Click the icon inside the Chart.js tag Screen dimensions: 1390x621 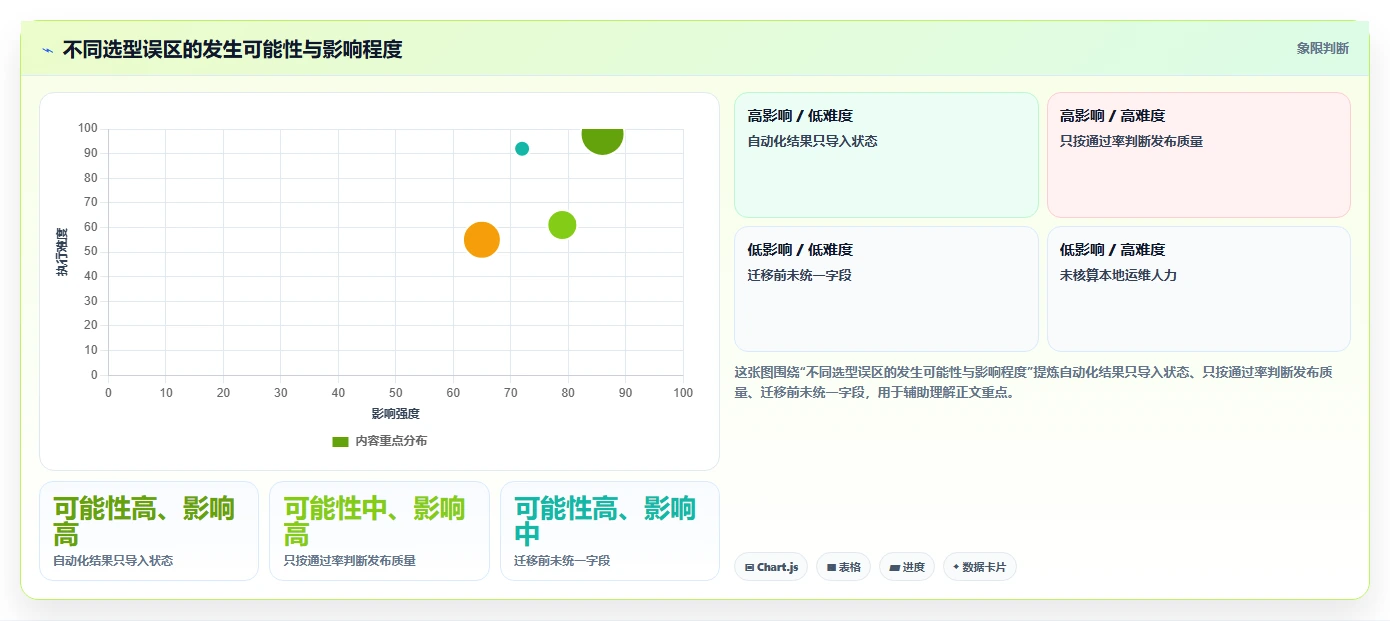(x=749, y=567)
